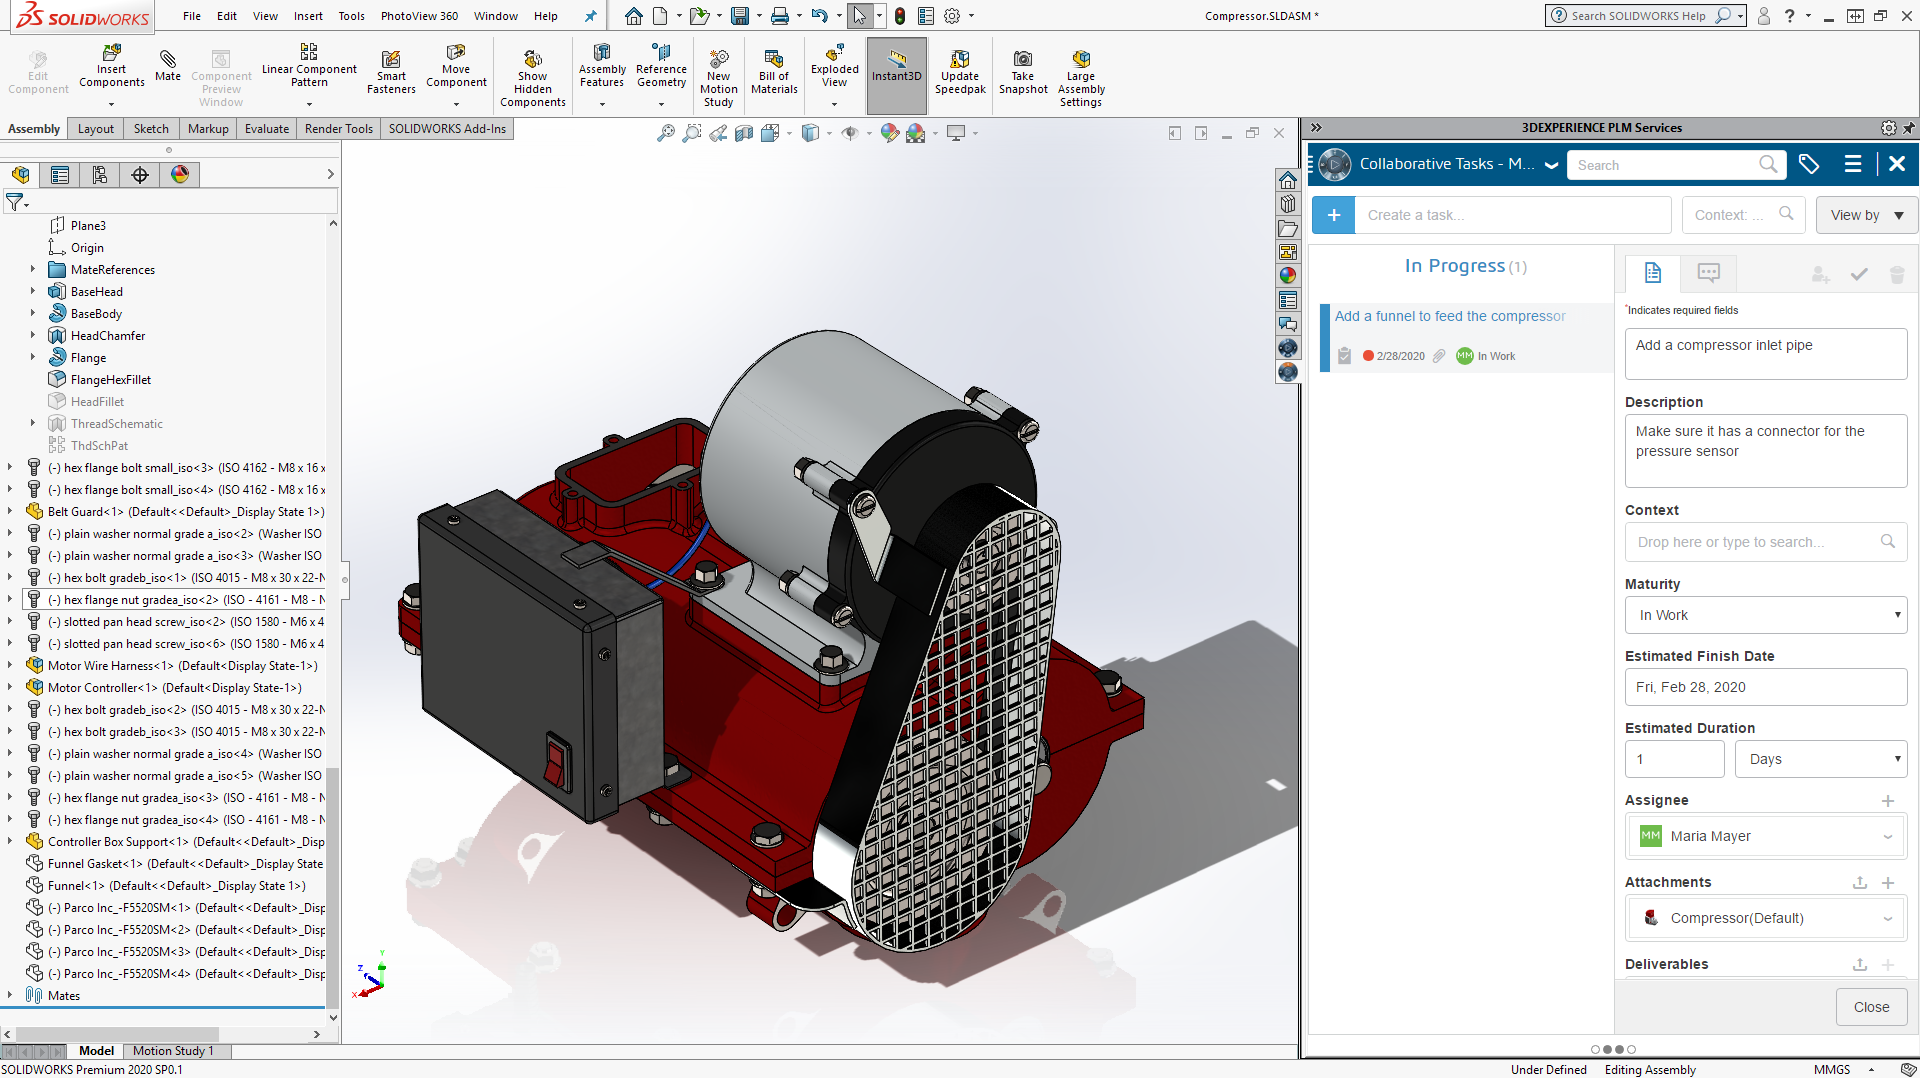Open the Smart Fasteners tool
1920x1080 pixels.
(x=390, y=70)
